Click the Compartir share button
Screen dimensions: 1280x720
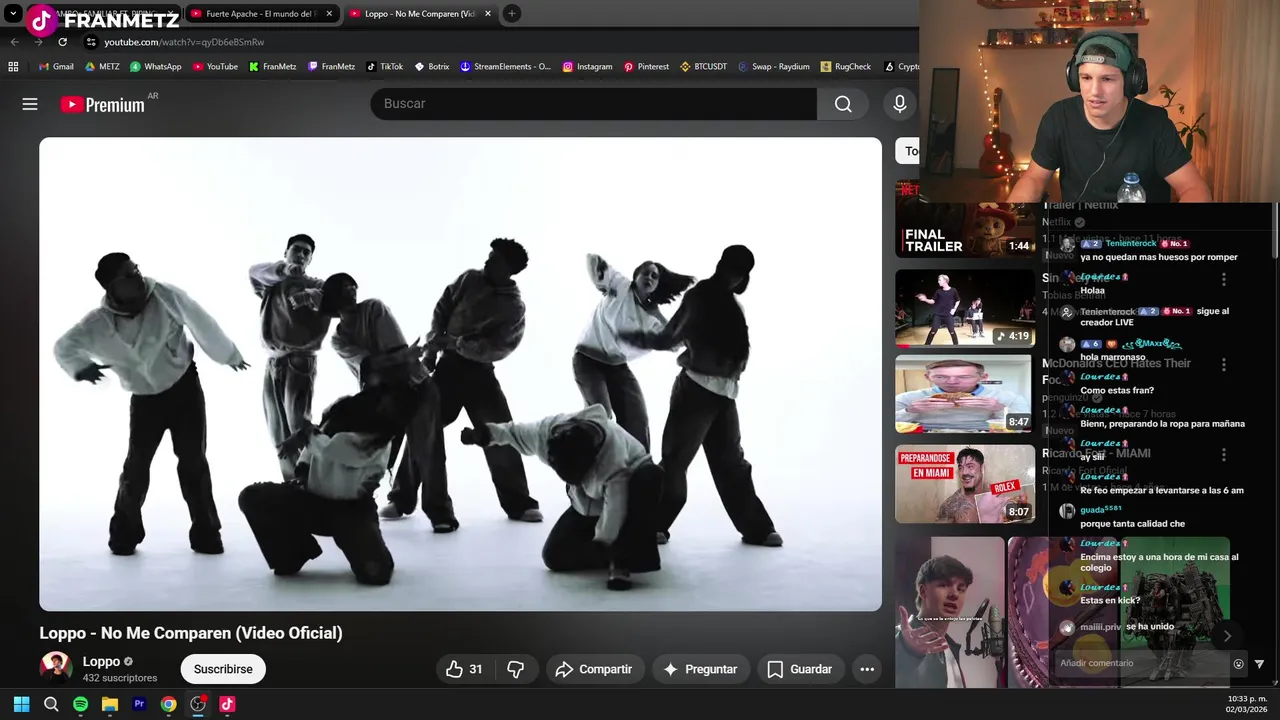coord(594,669)
